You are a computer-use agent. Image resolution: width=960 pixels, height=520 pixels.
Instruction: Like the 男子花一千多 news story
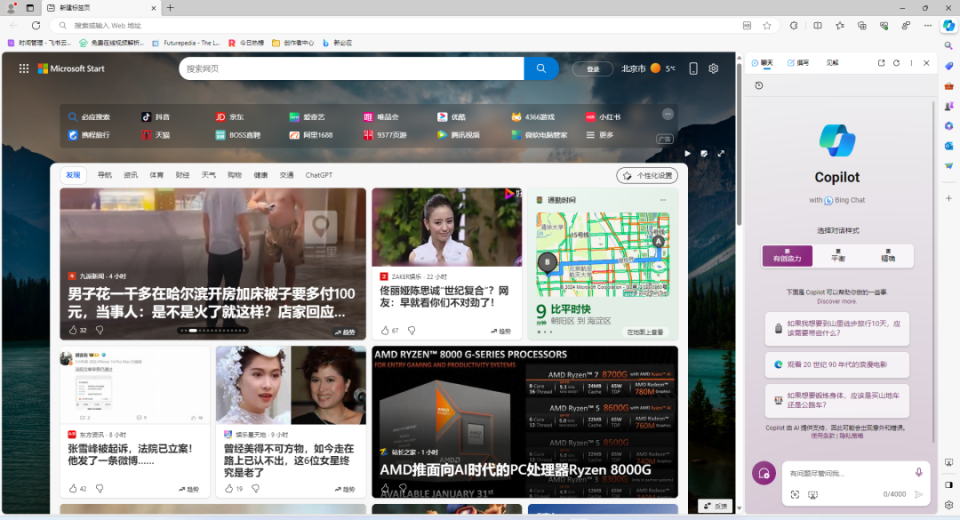coord(73,330)
